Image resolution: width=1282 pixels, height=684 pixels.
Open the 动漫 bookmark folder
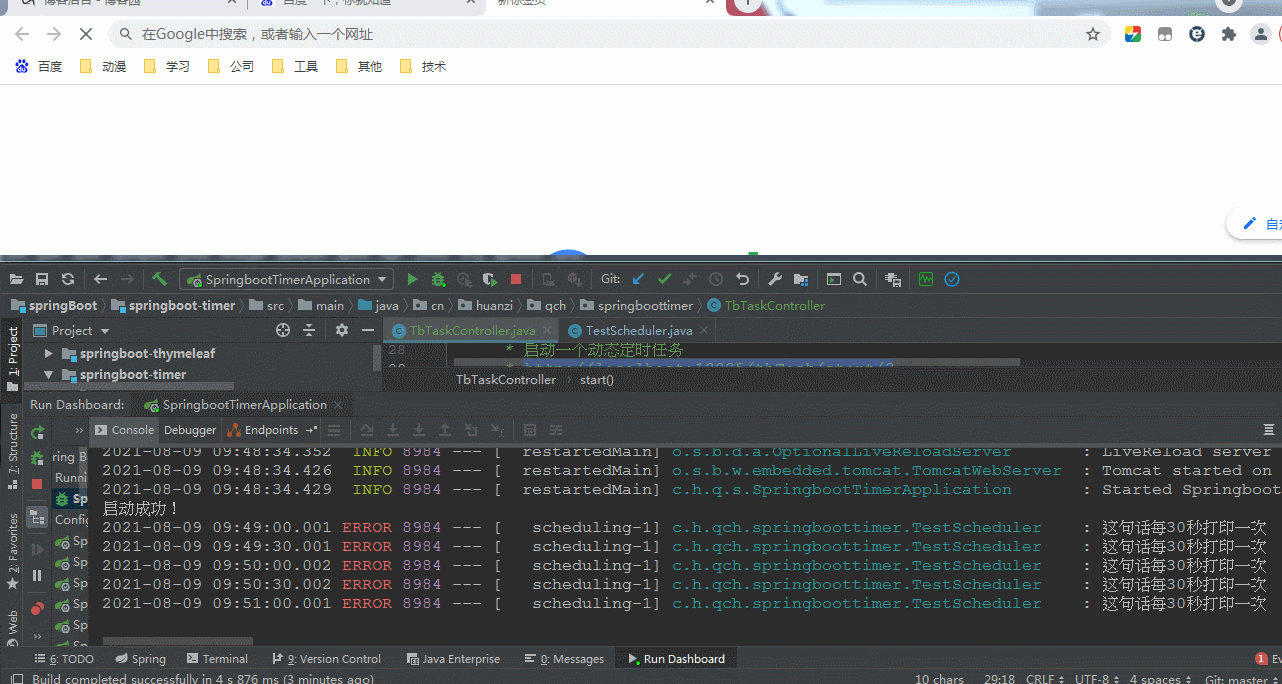(102, 66)
